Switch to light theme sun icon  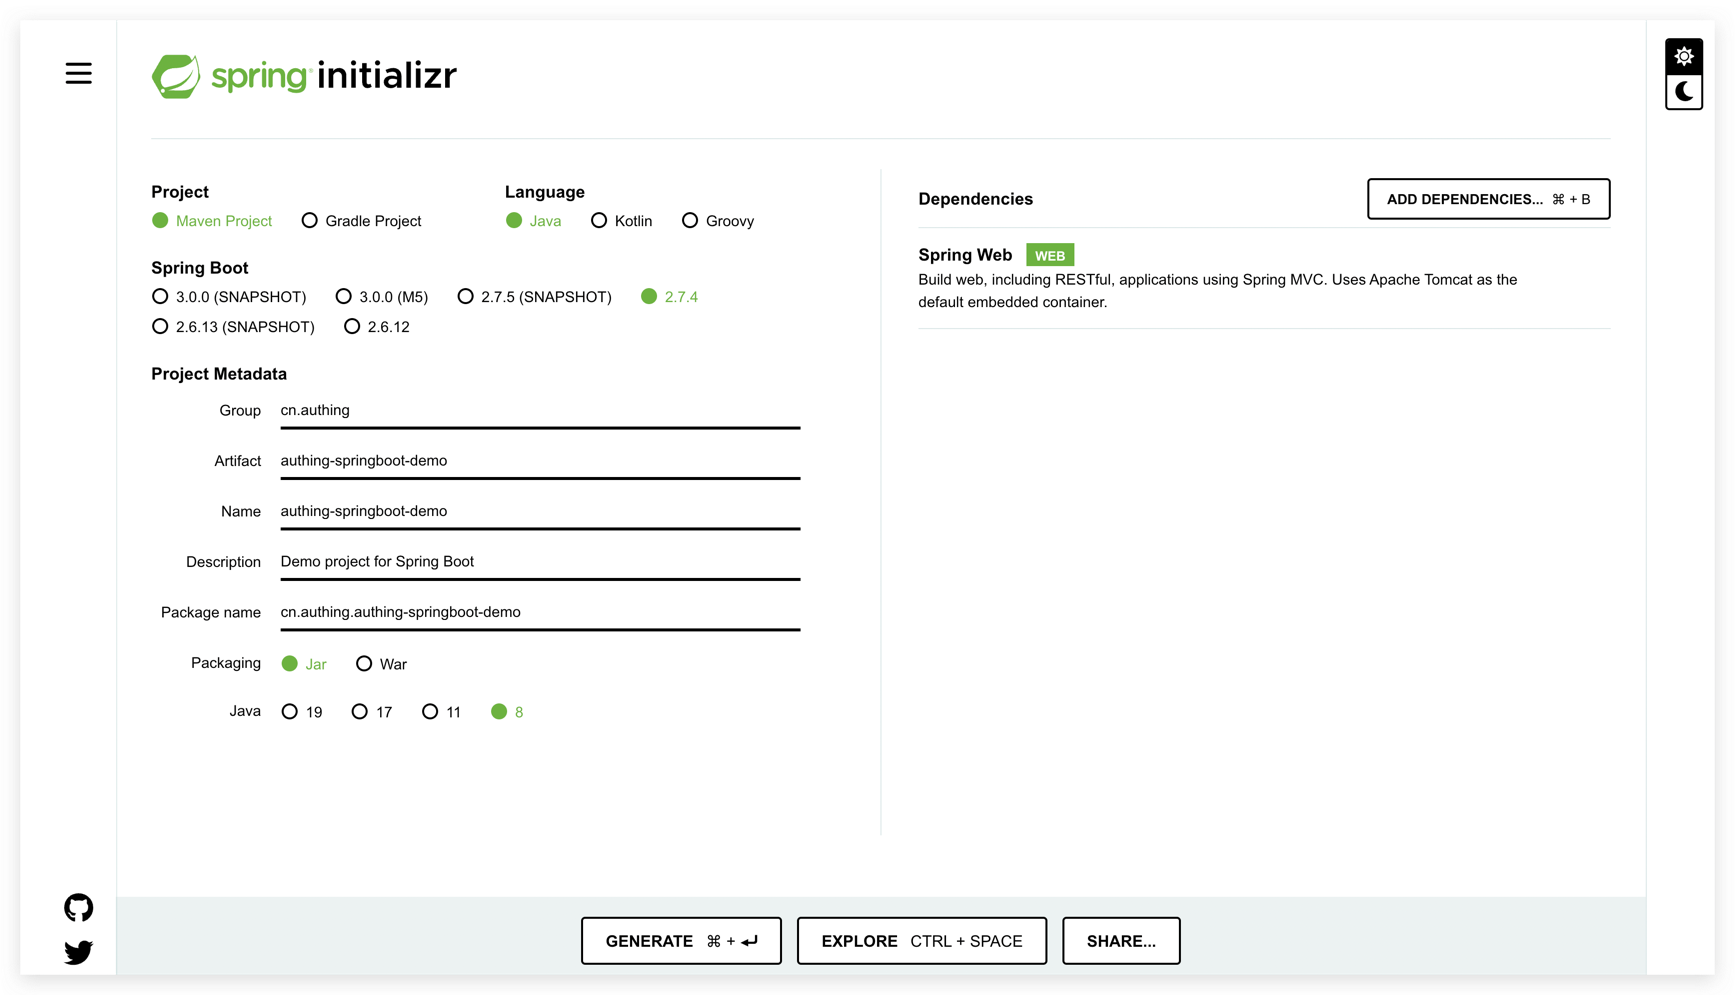tap(1684, 56)
